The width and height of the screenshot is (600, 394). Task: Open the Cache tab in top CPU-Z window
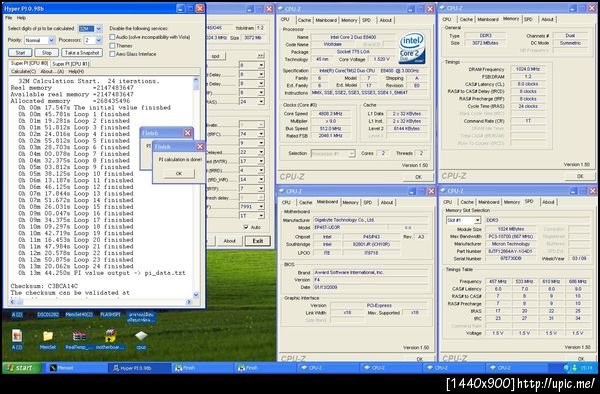[304, 20]
